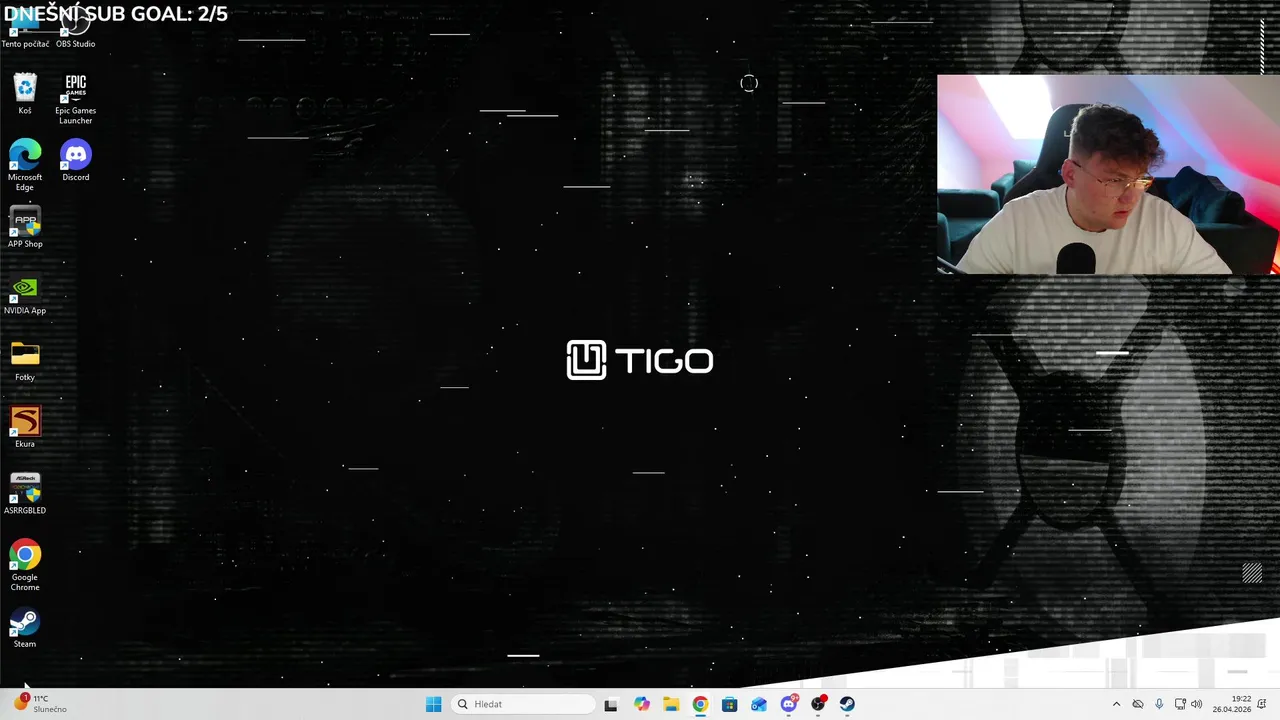Open Microsoft Store from the taskbar

730,704
